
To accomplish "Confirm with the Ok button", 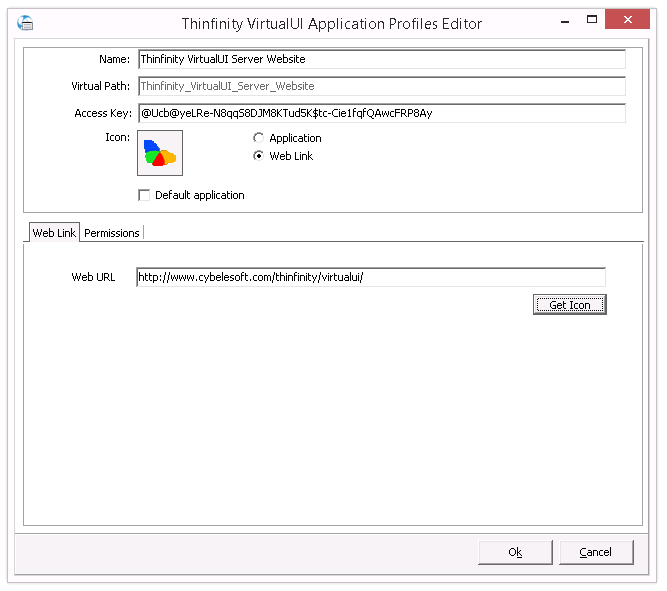I will pos(515,552).
